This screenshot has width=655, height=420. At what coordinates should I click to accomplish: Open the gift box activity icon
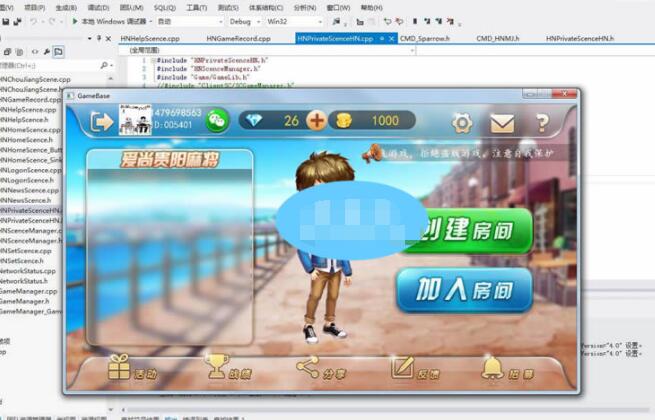(x=119, y=367)
